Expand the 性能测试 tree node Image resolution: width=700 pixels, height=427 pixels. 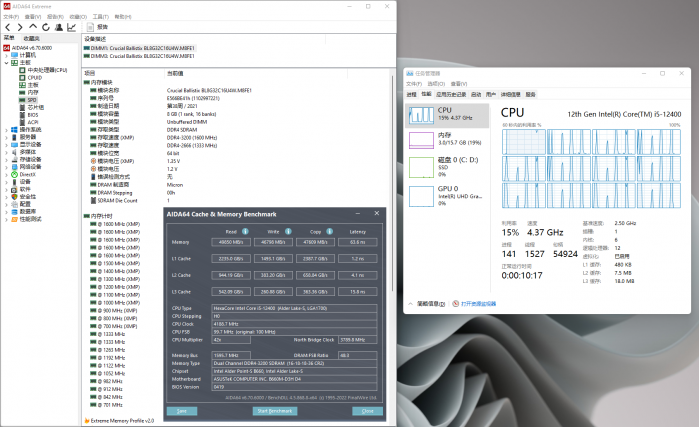click(4, 218)
